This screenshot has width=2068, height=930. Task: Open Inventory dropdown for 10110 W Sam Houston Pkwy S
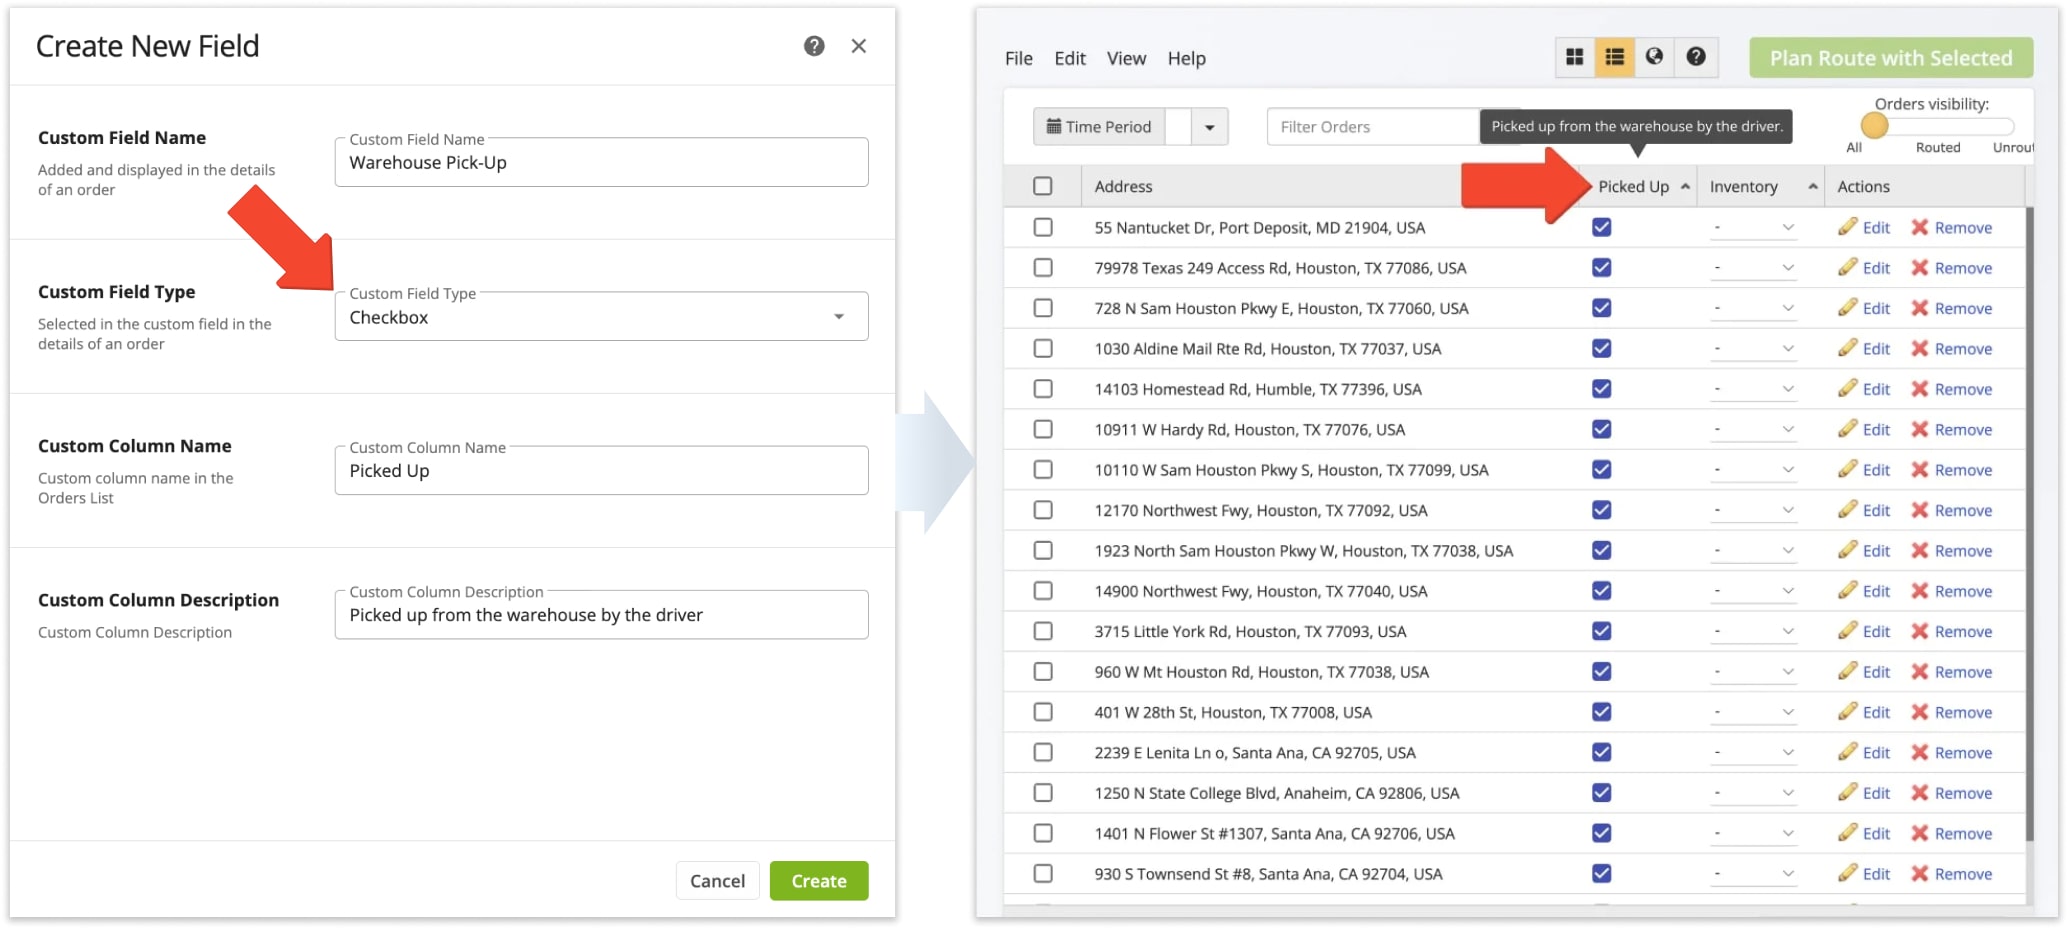[x=1753, y=470]
